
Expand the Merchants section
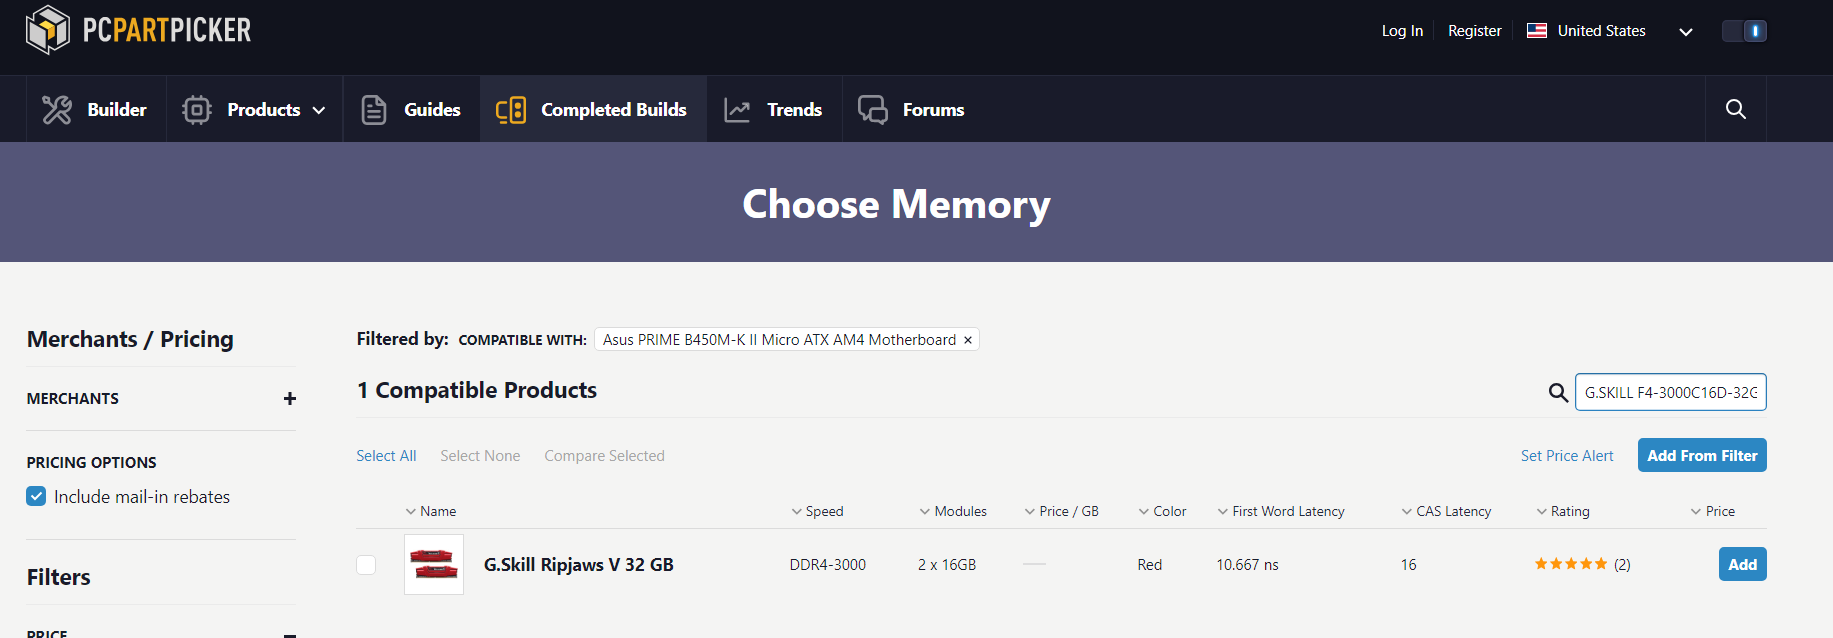coord(290,399)
